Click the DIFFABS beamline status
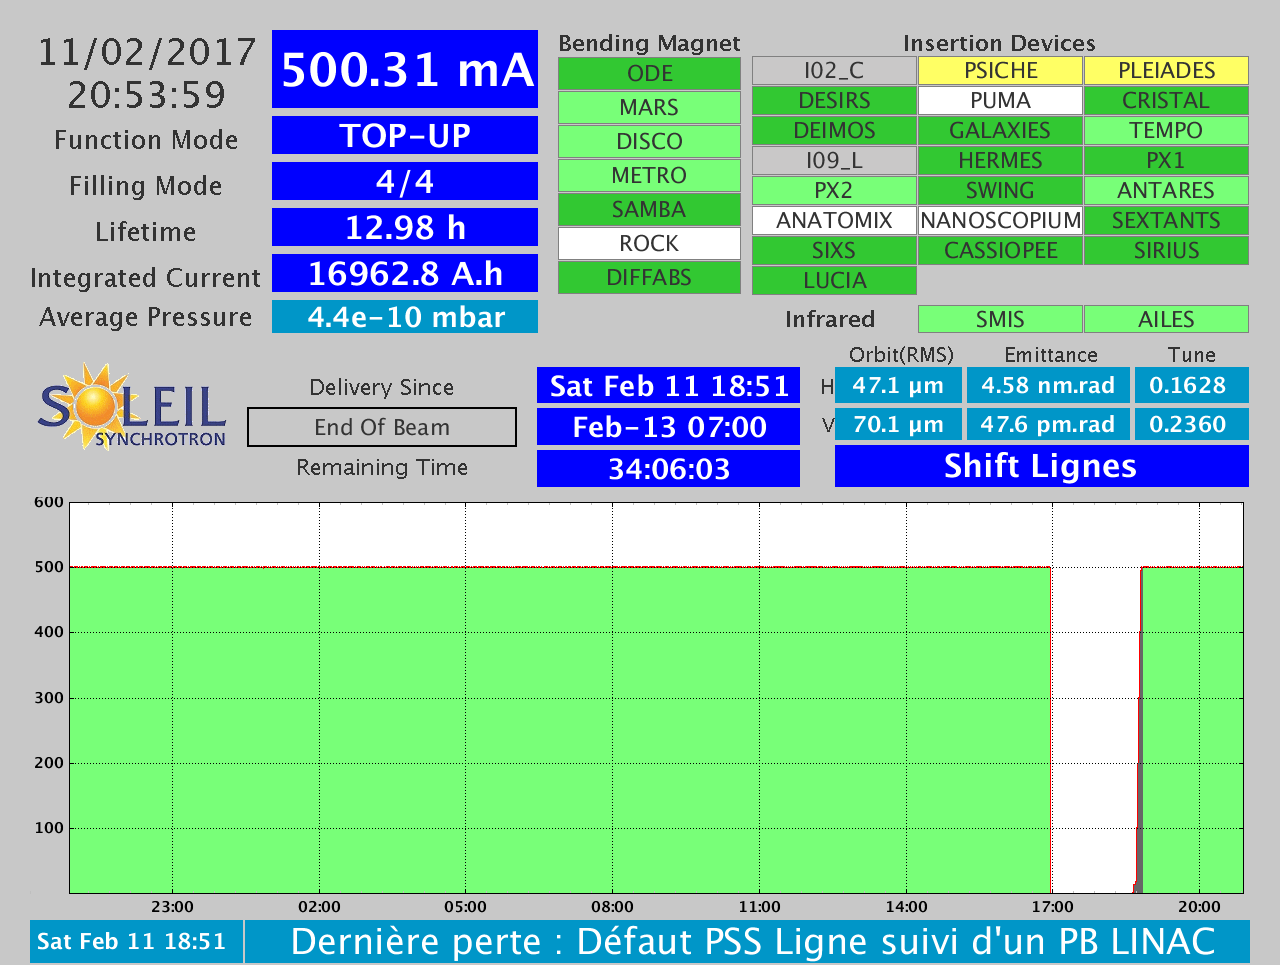The width and height of the screenshot is (1280, 965). (649, 277)
